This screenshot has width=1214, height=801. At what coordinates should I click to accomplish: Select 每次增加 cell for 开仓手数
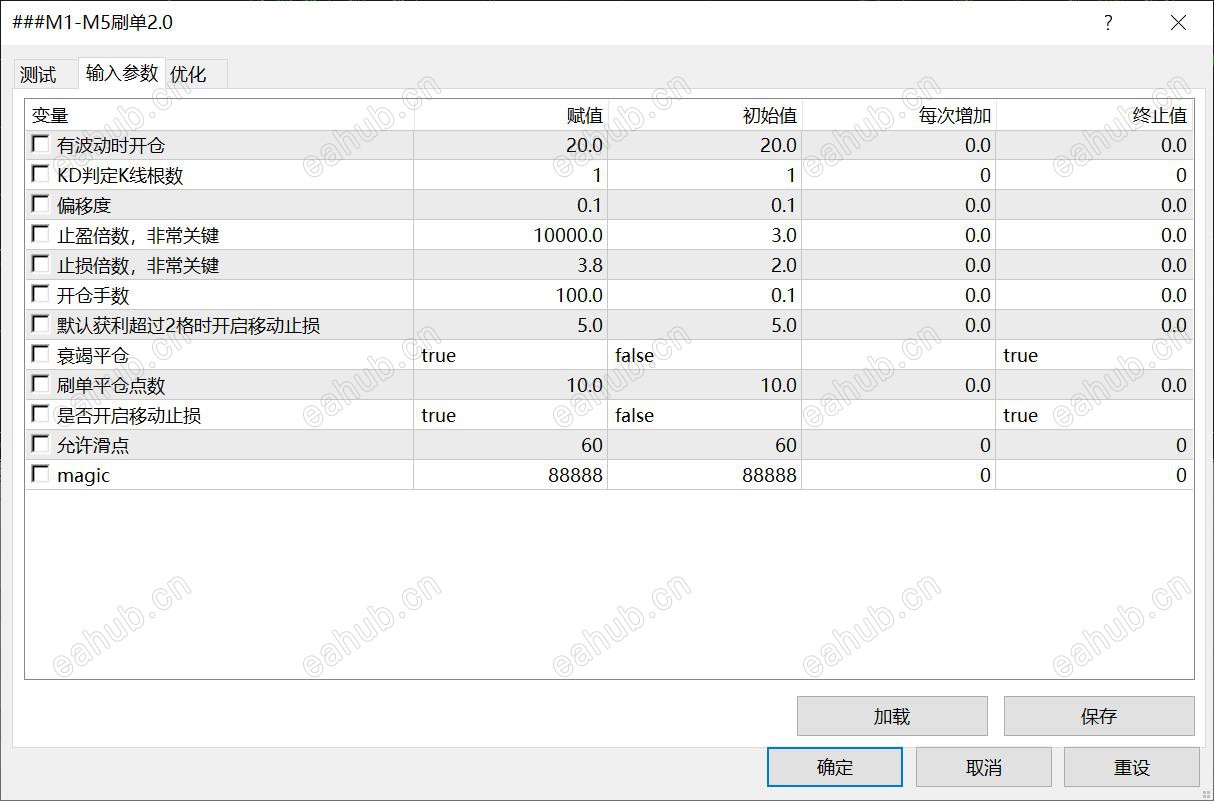point(899,295)
